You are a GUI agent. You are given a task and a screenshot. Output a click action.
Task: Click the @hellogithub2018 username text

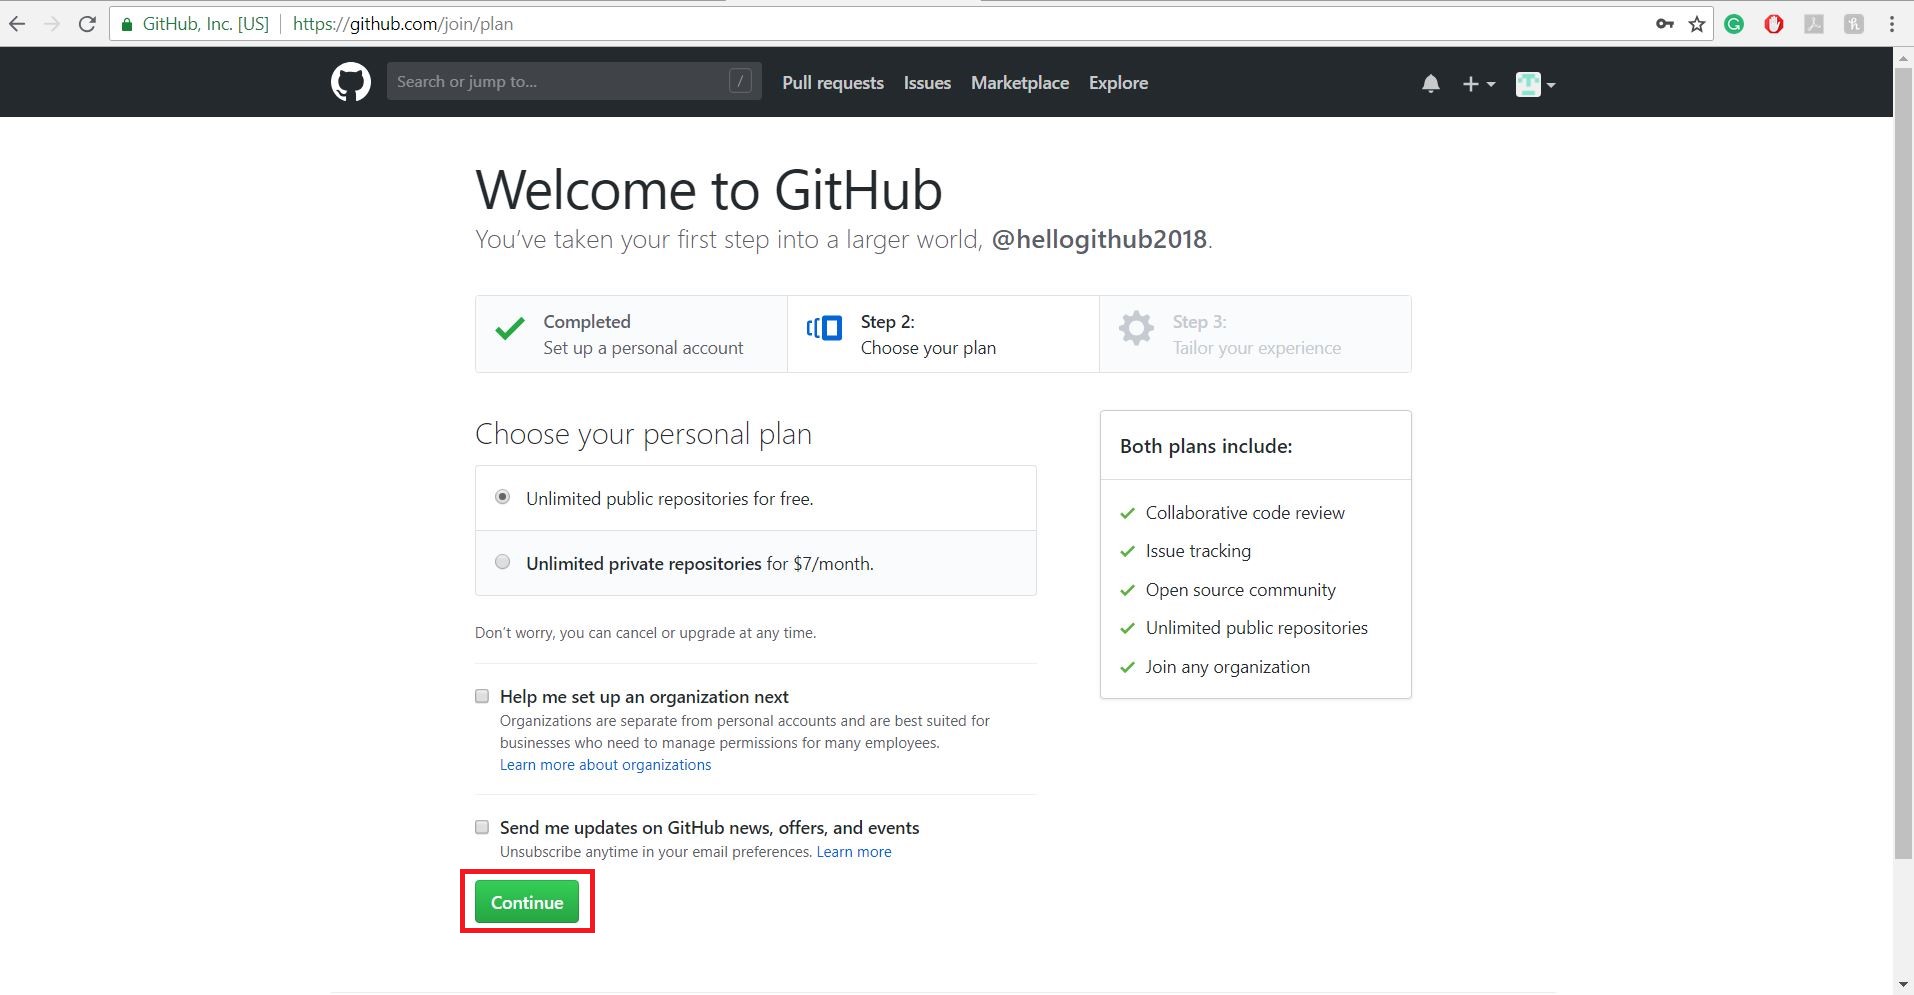pos(1099,239)
